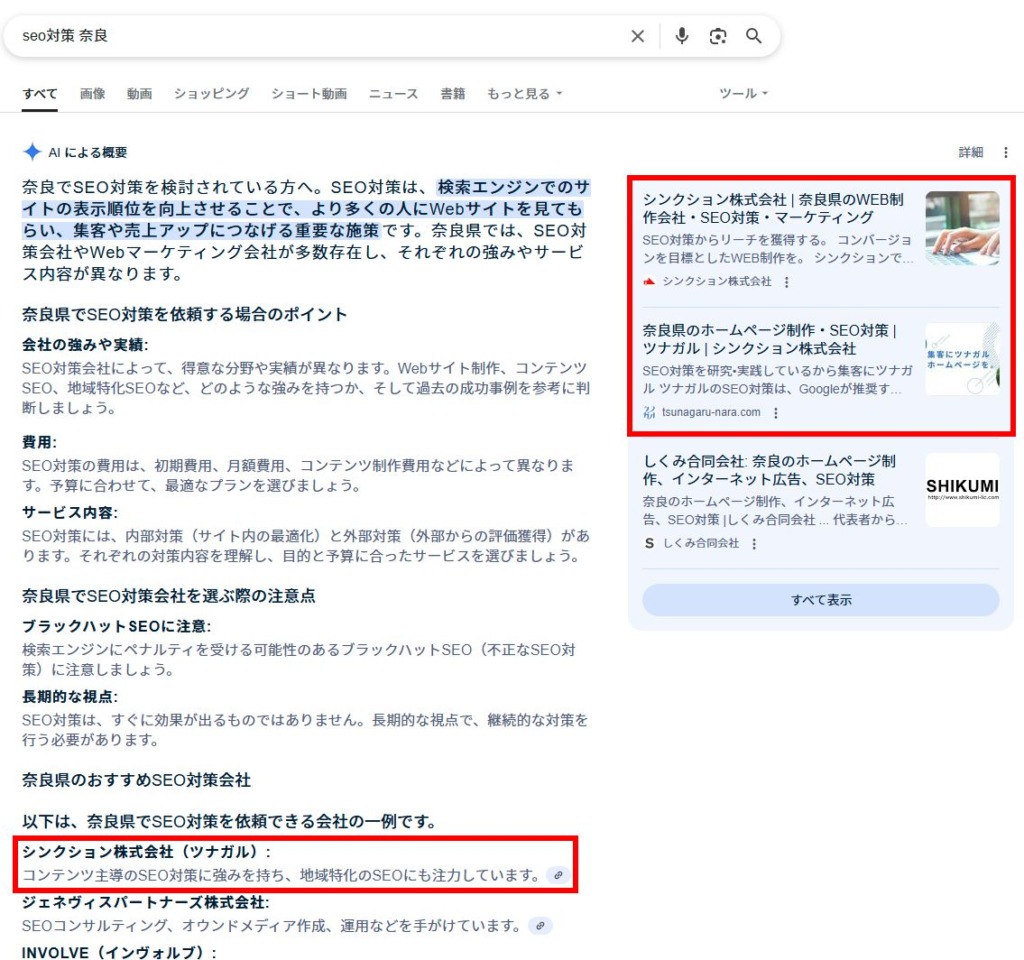Click the magnifying glass search icon

click(x=754, y=36)
